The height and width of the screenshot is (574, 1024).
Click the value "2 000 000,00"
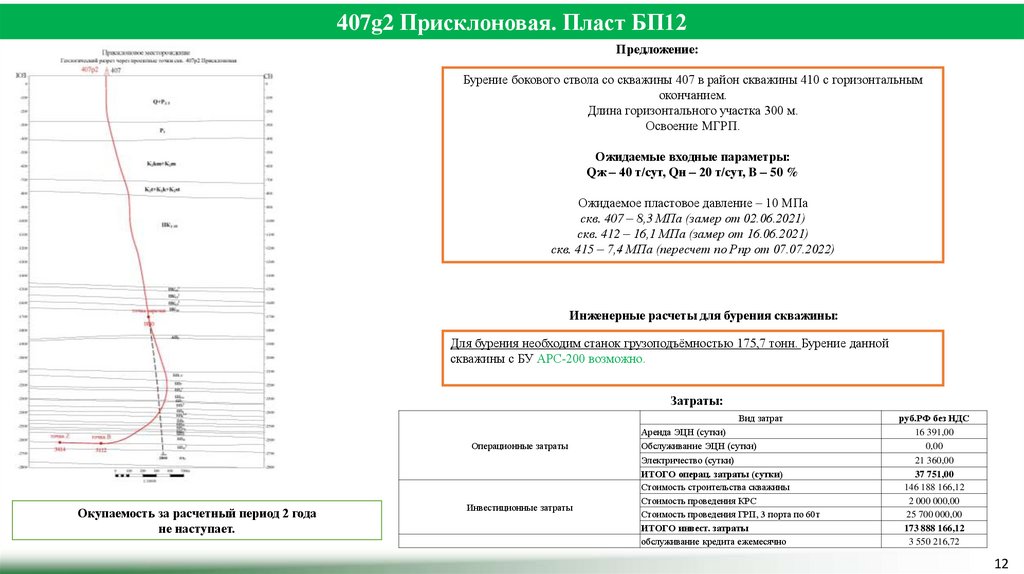(x=934, y=501)
